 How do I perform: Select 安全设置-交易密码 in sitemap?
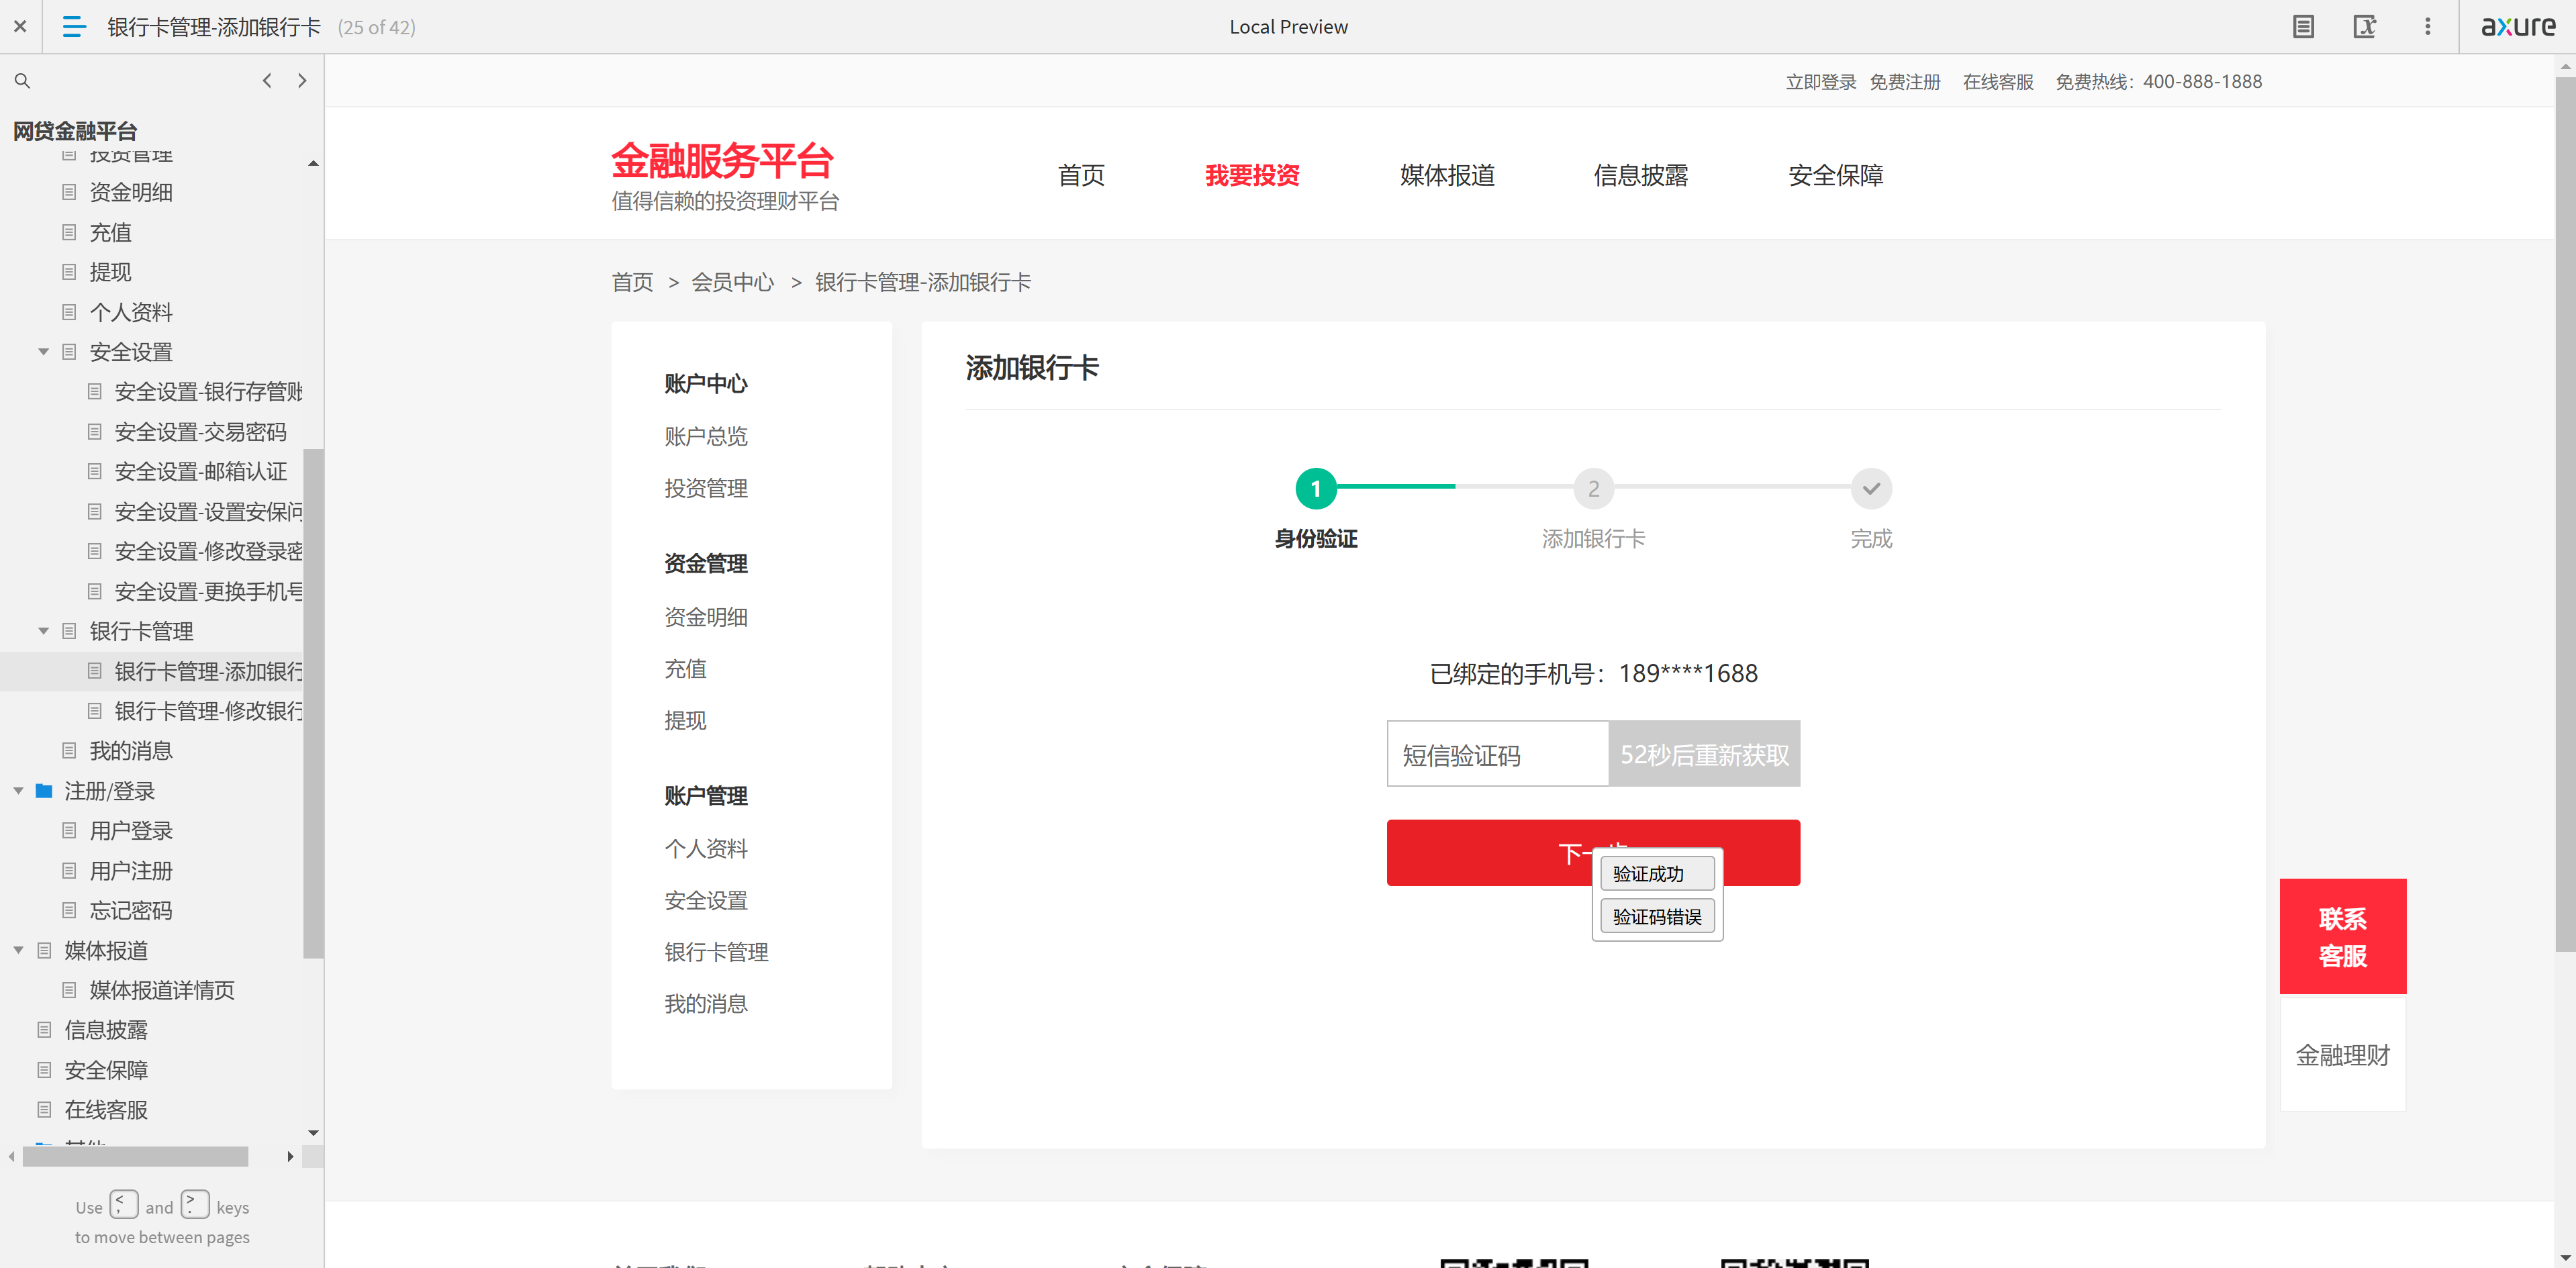pos(200,432)
